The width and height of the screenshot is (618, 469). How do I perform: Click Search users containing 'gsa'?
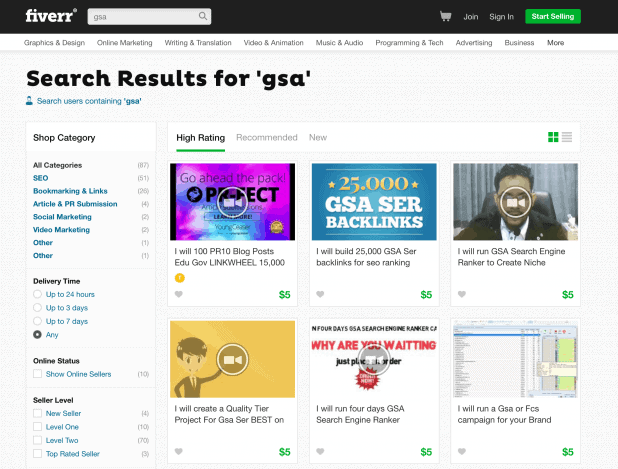click(89, 101)
